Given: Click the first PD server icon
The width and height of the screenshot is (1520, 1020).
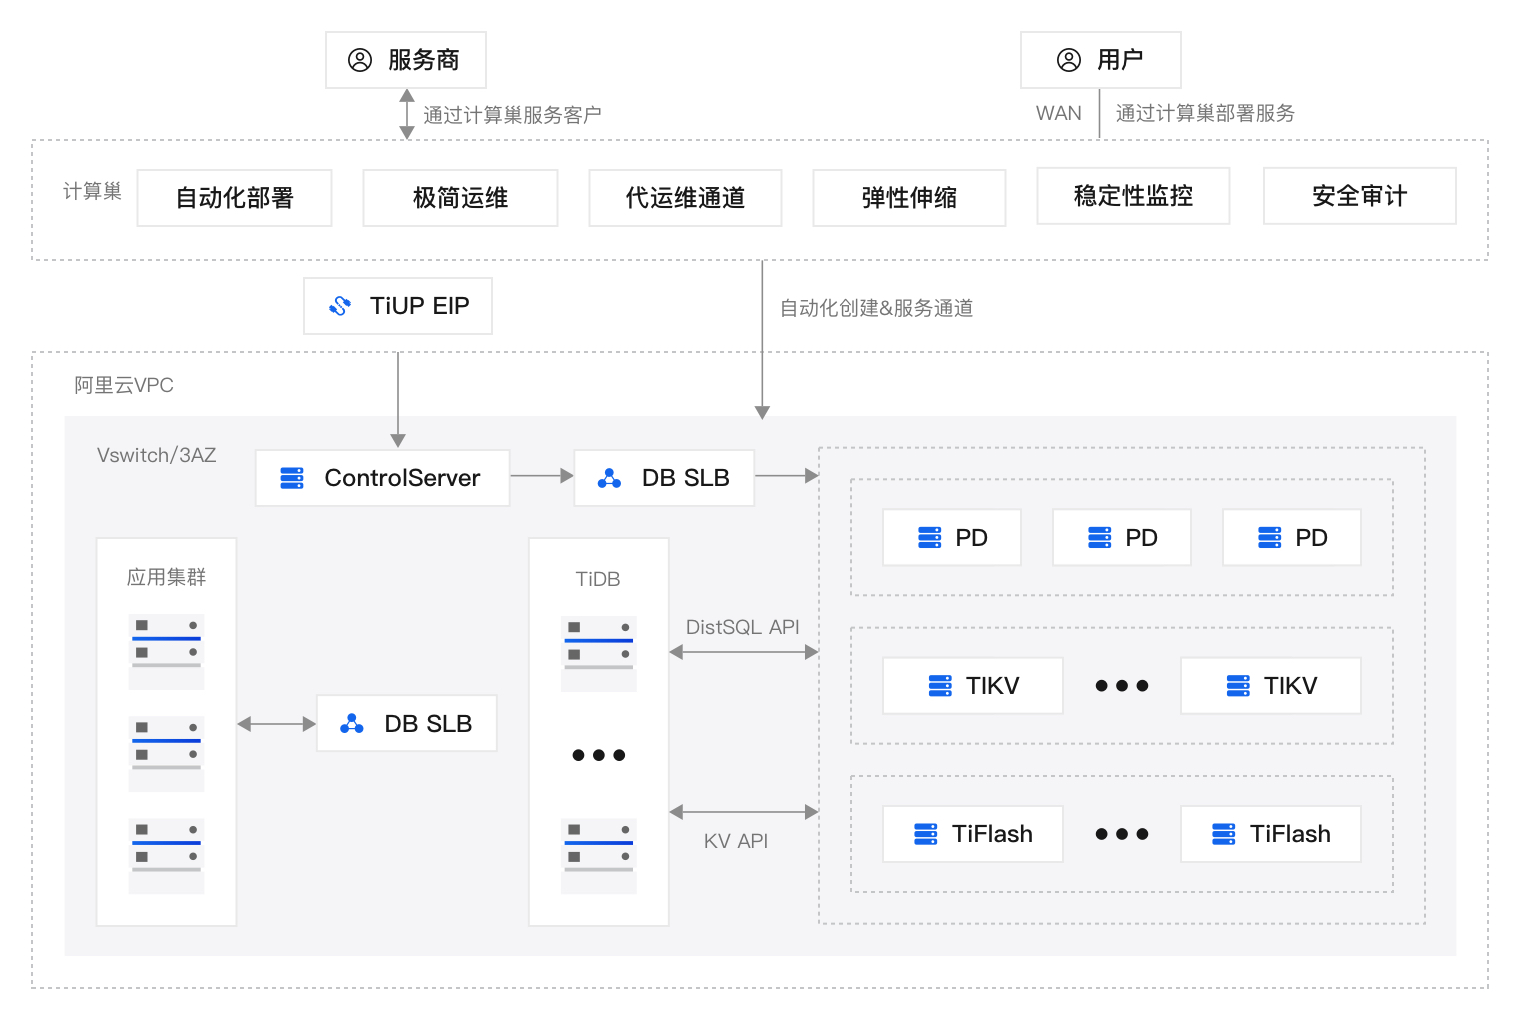Looking at the screenshot, I should tap(930, 538).
